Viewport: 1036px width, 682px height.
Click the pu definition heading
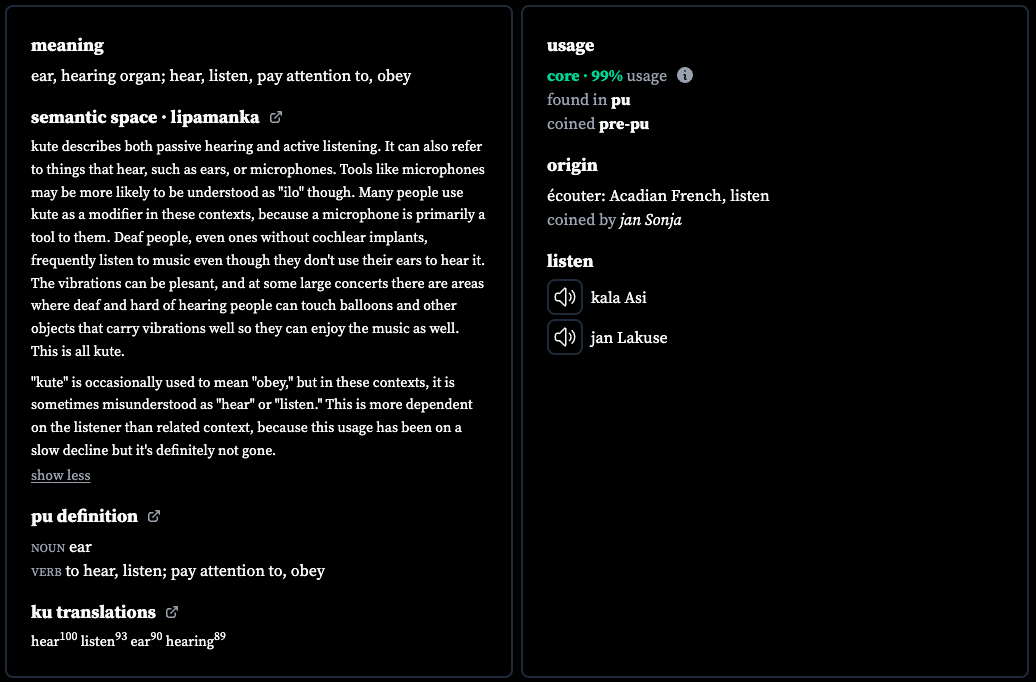[85, 516]
